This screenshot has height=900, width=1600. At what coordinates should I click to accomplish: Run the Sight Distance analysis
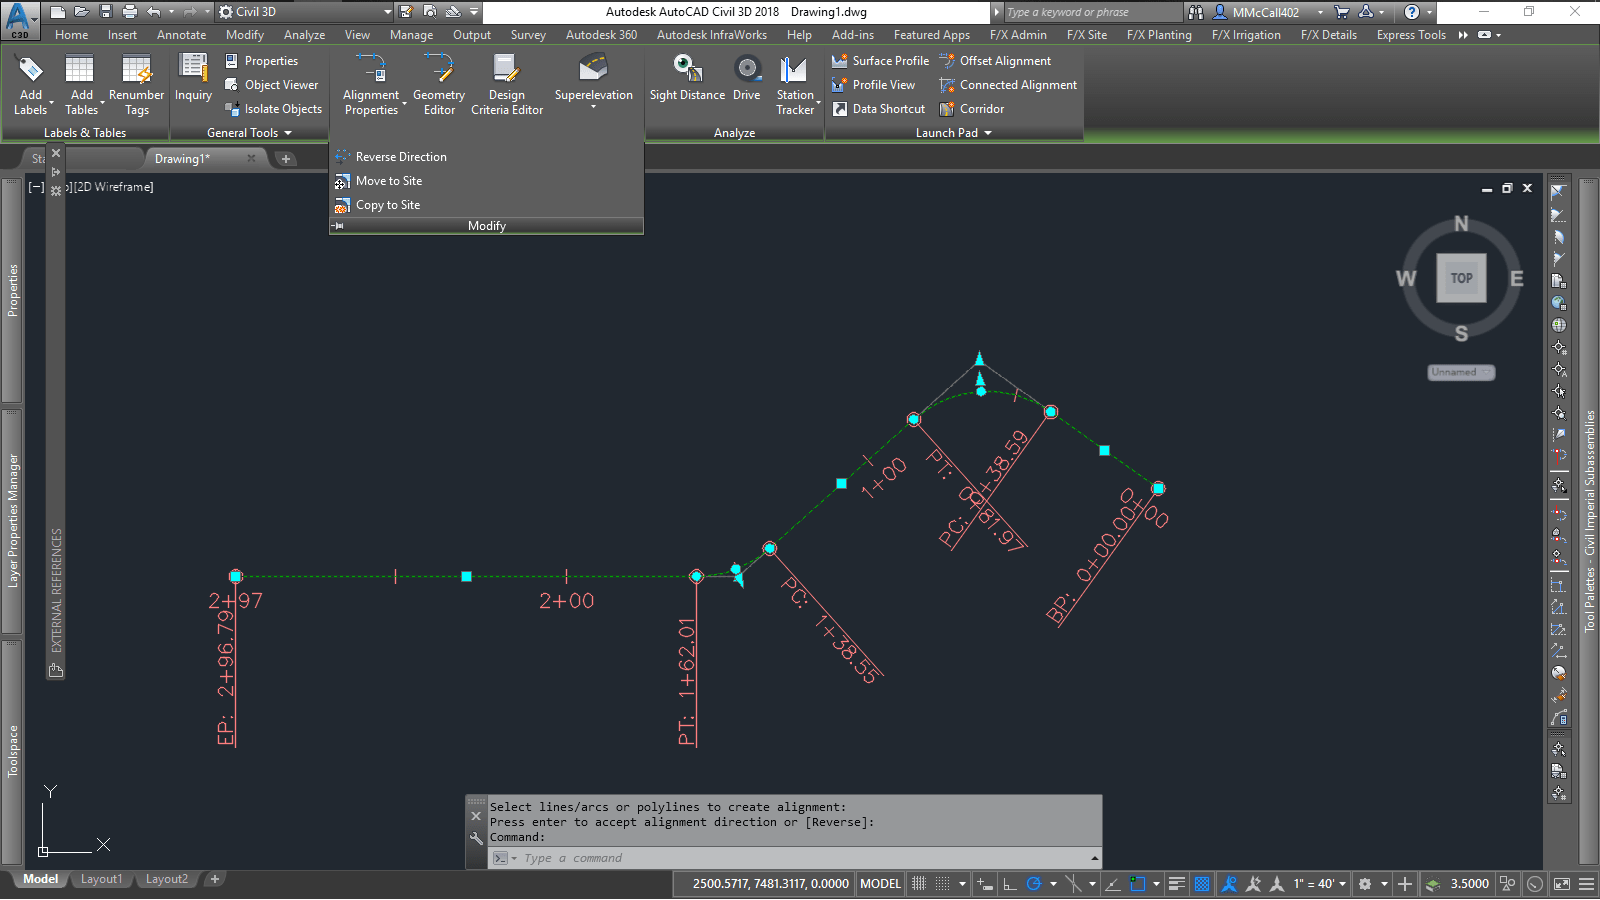click(x=687, y=78)
